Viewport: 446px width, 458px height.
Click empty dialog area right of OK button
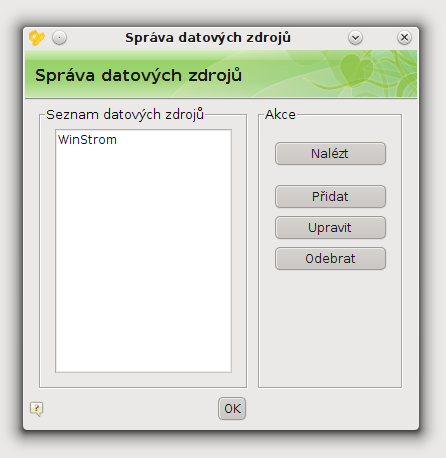coord(330,409)
